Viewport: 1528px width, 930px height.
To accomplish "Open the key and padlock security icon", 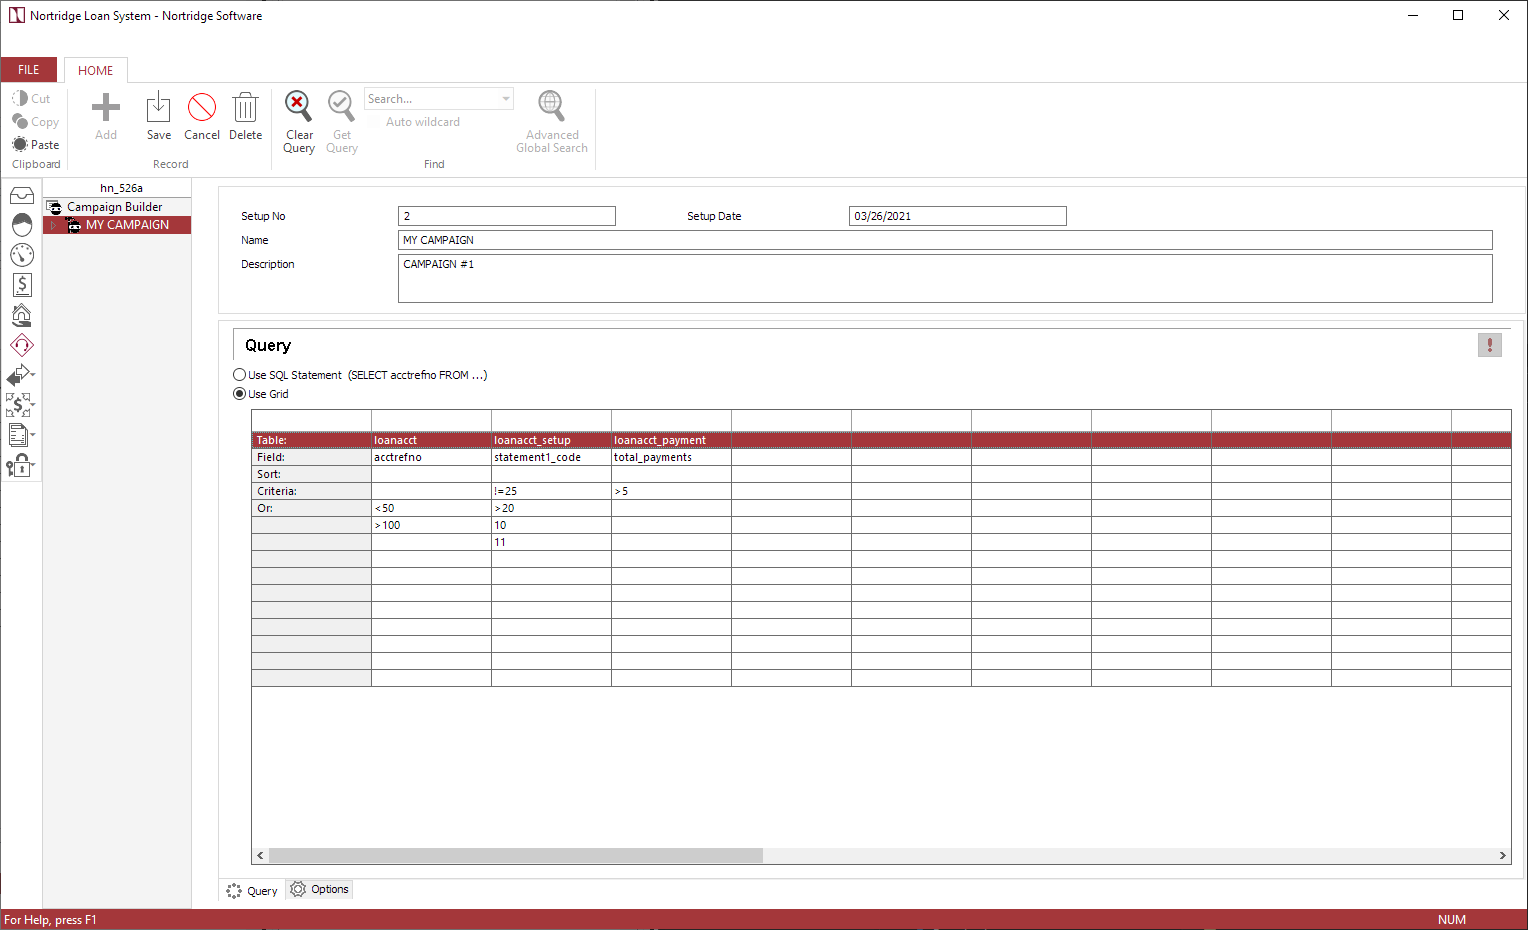I will coord(21,465).
